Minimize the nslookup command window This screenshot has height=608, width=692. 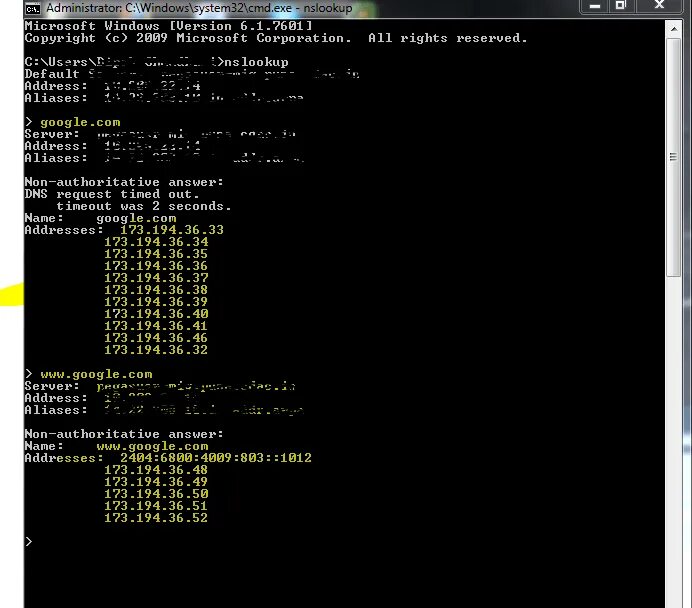[x=594, y=6]
